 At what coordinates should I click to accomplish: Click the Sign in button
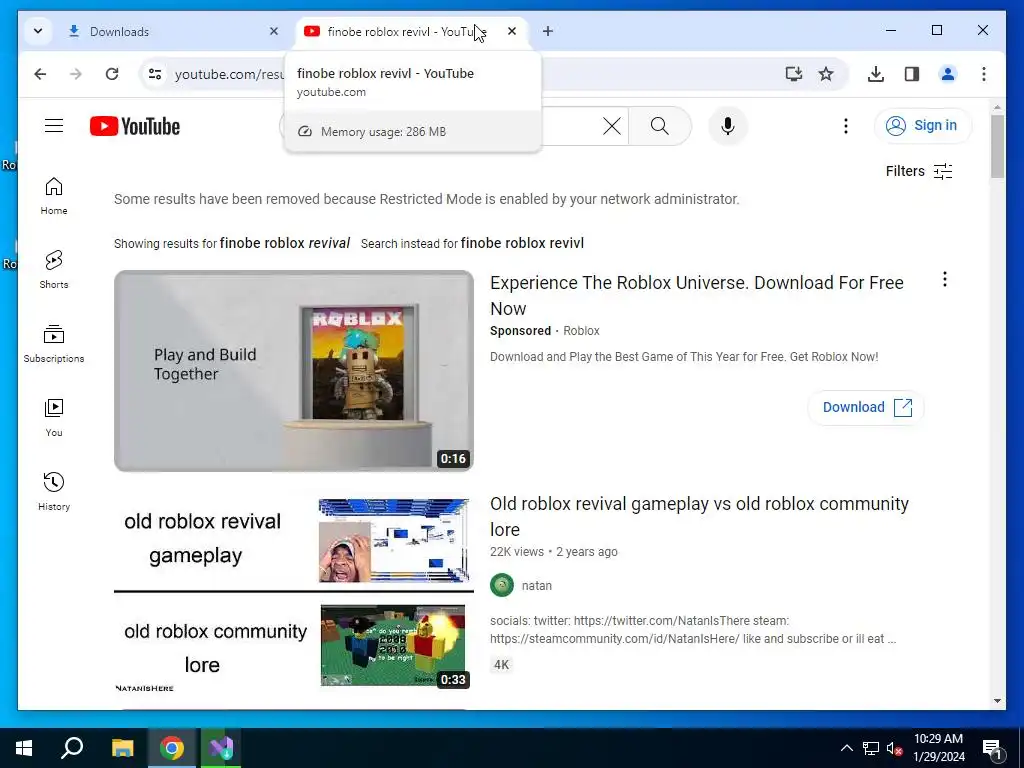923,125
